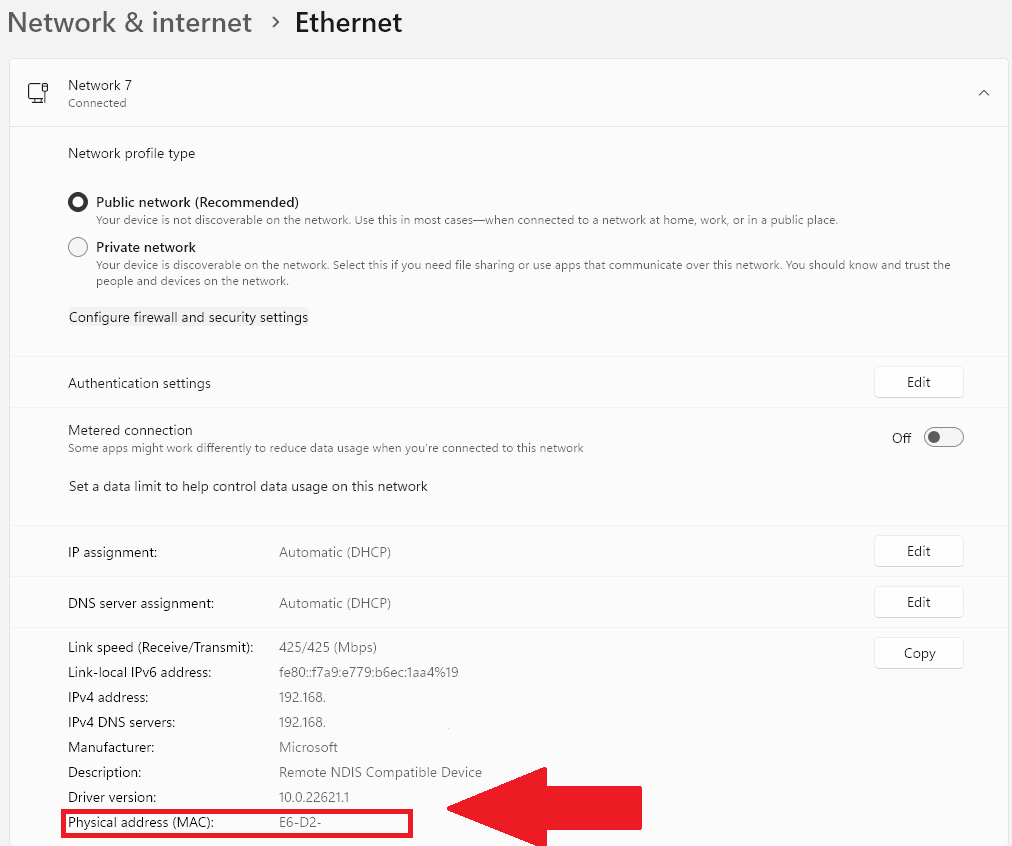Screen dimensions: 1012x846
Task: Navigate back via Network & internet breadcrumb
Action: pyautogui.click(x=129, y=22)
